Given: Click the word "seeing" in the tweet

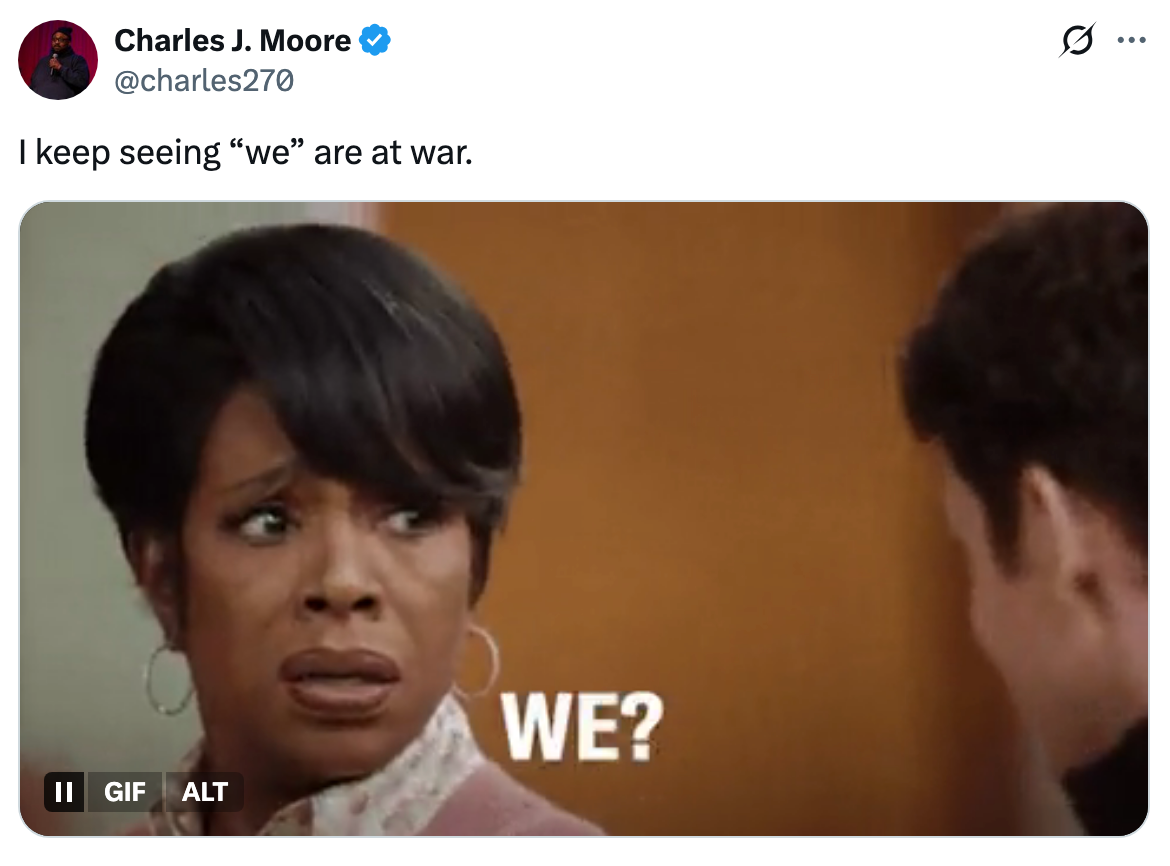Looking at the screenshot, I should pyautogui.click(x=169, y=154).
